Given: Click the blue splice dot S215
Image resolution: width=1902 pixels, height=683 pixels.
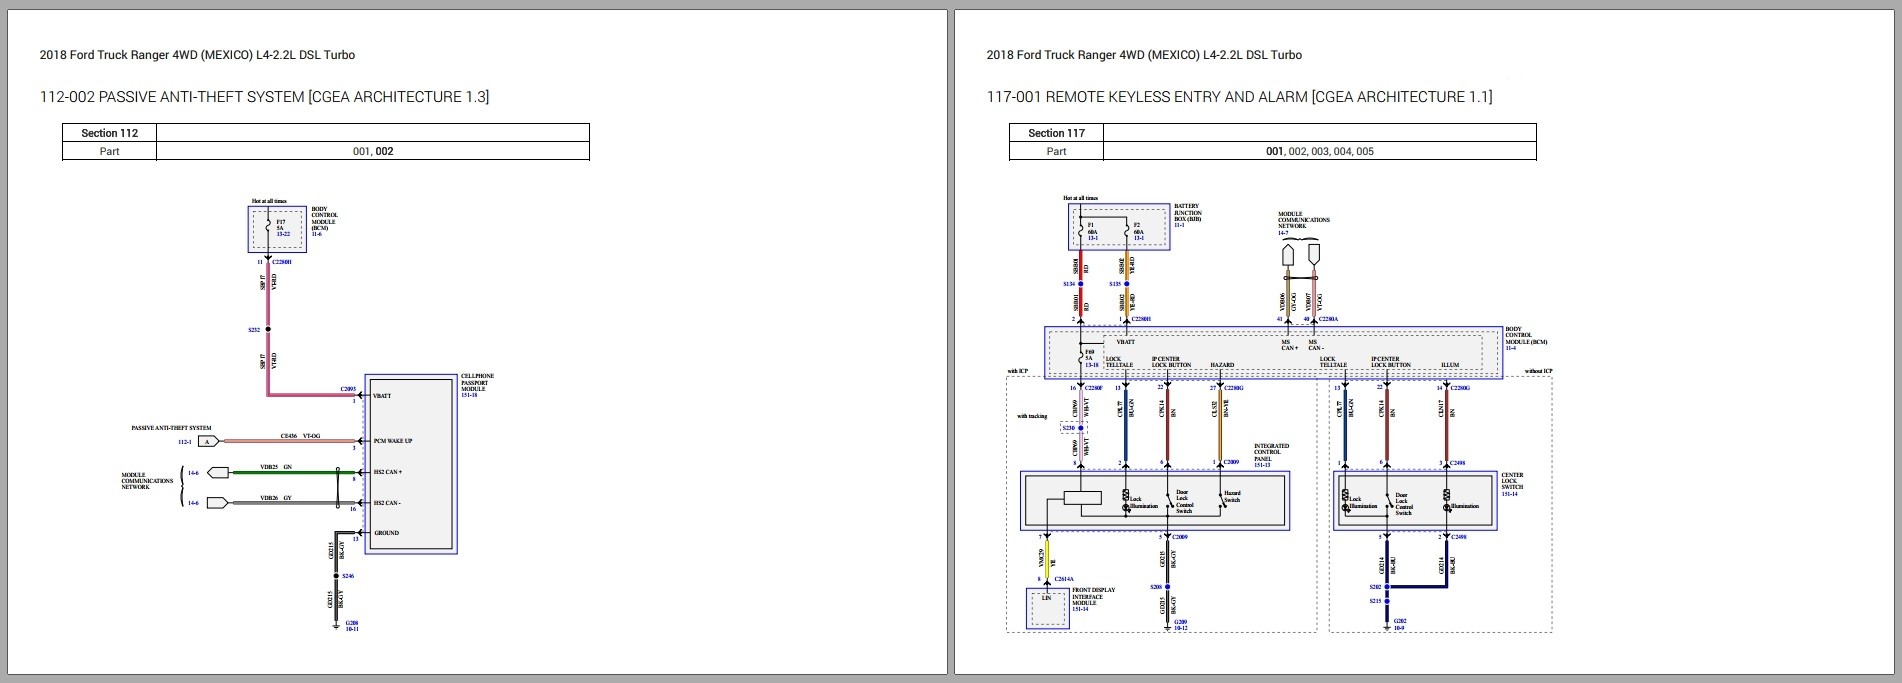Looking at the screenshot, I should pyautogui.click(x=1386, y=601).
